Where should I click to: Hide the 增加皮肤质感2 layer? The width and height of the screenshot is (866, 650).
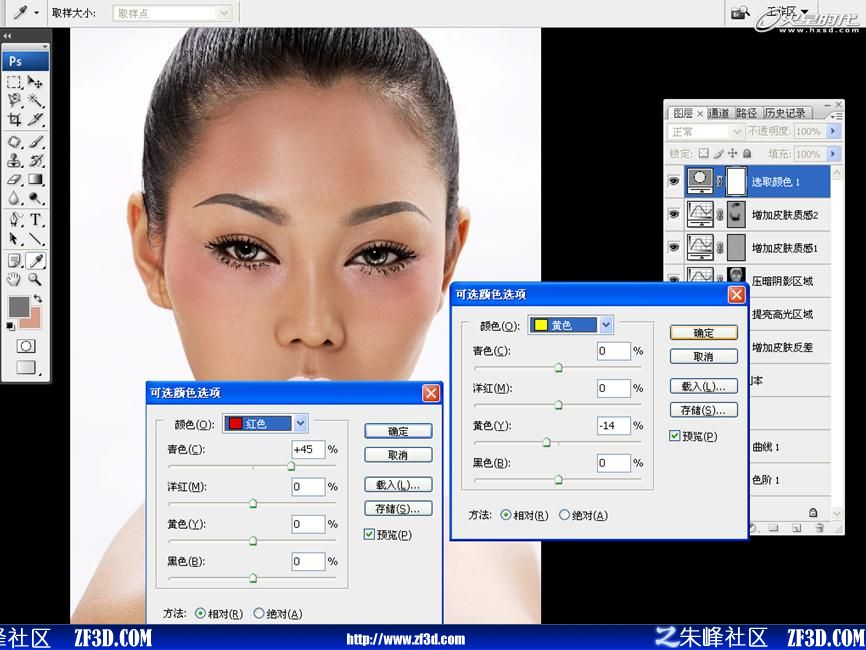tap(674, 214)
